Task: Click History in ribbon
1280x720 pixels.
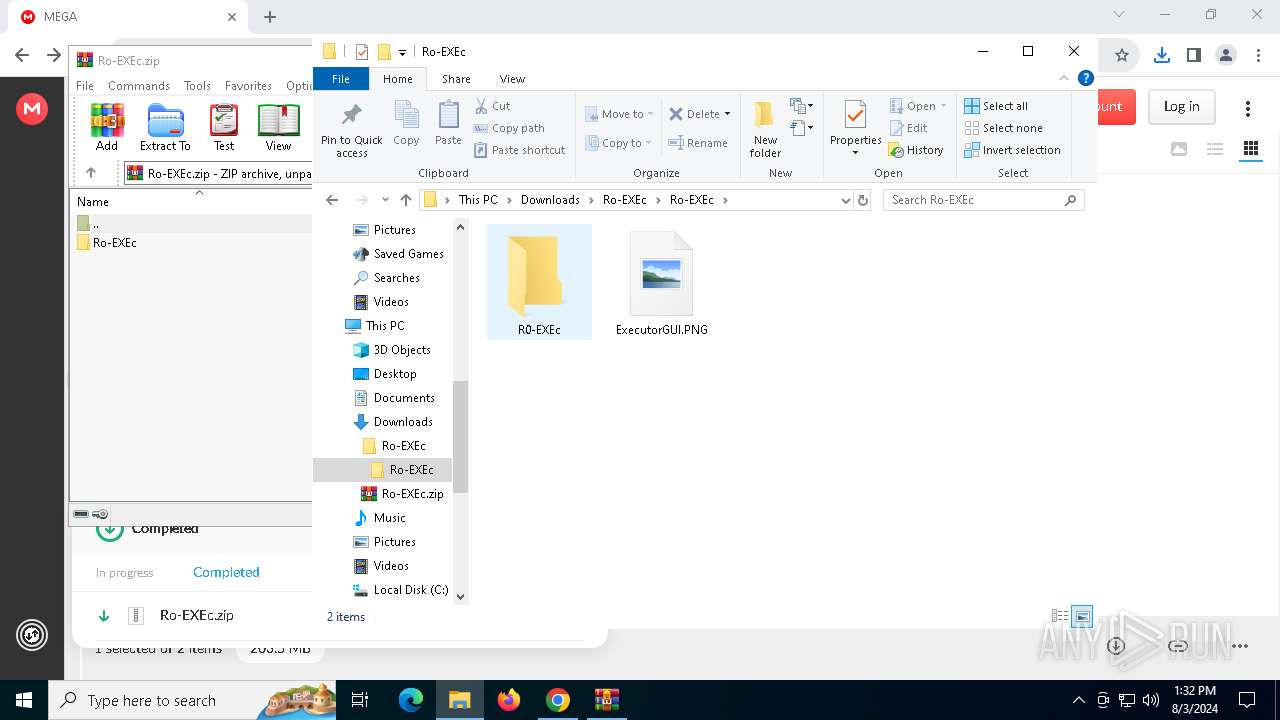Action: click(916, 150)
